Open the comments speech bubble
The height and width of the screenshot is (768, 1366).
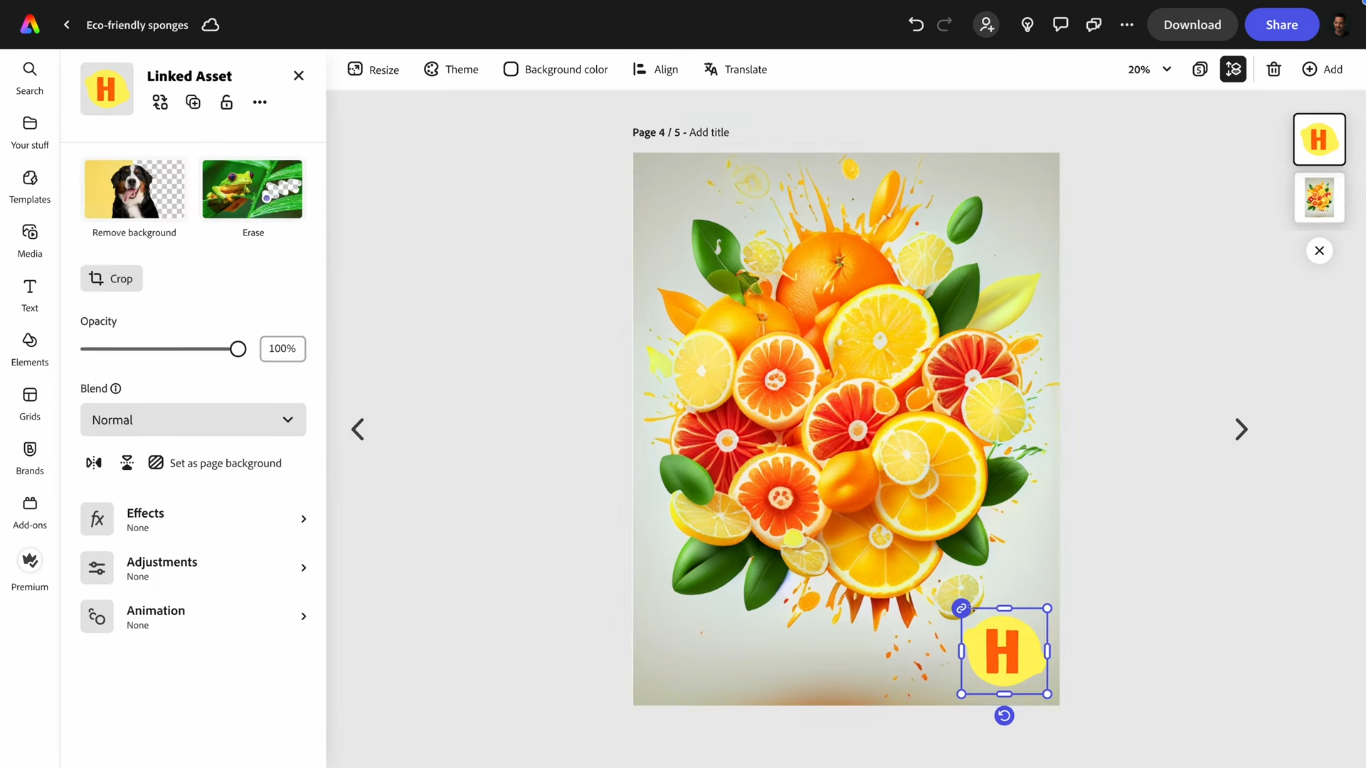coord(1060,25)
